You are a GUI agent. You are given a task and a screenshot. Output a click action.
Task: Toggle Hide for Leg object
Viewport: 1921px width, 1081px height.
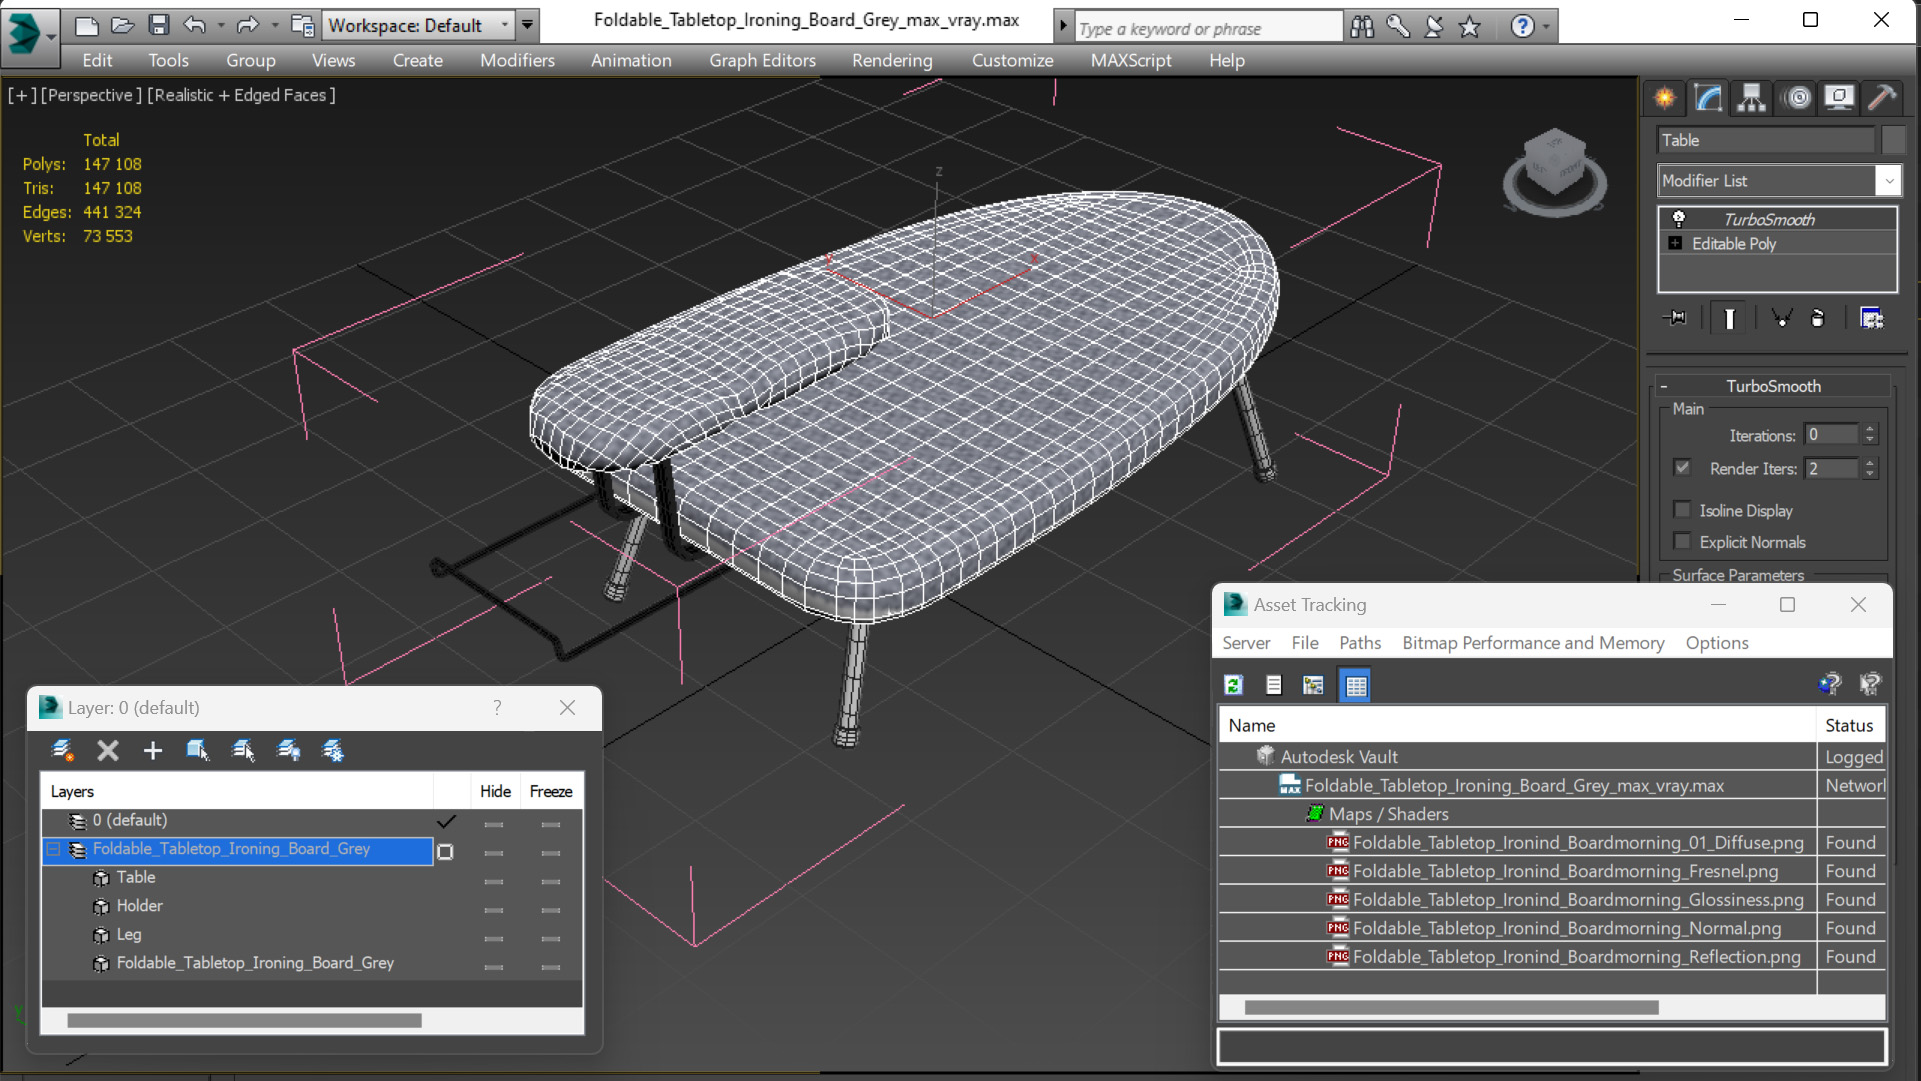[494, 938]
